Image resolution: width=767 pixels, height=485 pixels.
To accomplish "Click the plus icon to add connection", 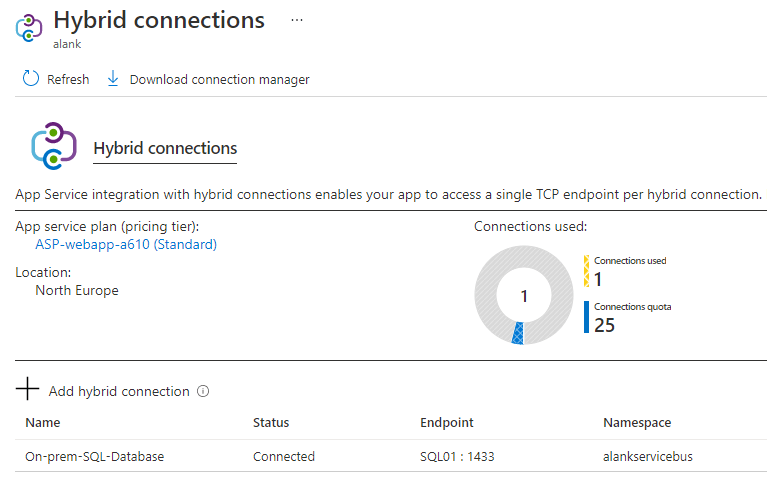I will point(28,390).
